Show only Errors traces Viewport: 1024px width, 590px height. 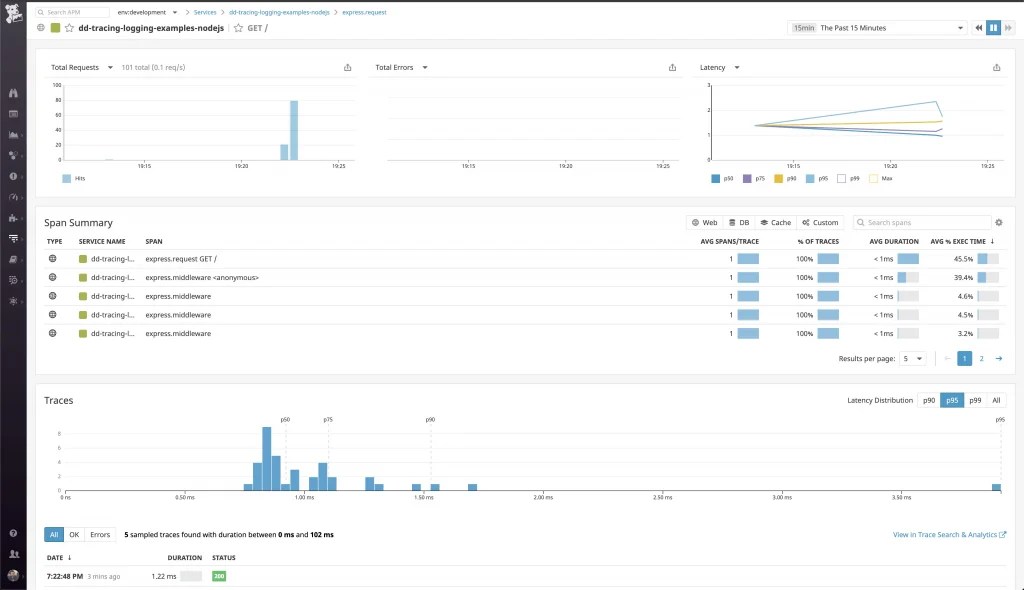pyautogui.click(x=100, y=534)
